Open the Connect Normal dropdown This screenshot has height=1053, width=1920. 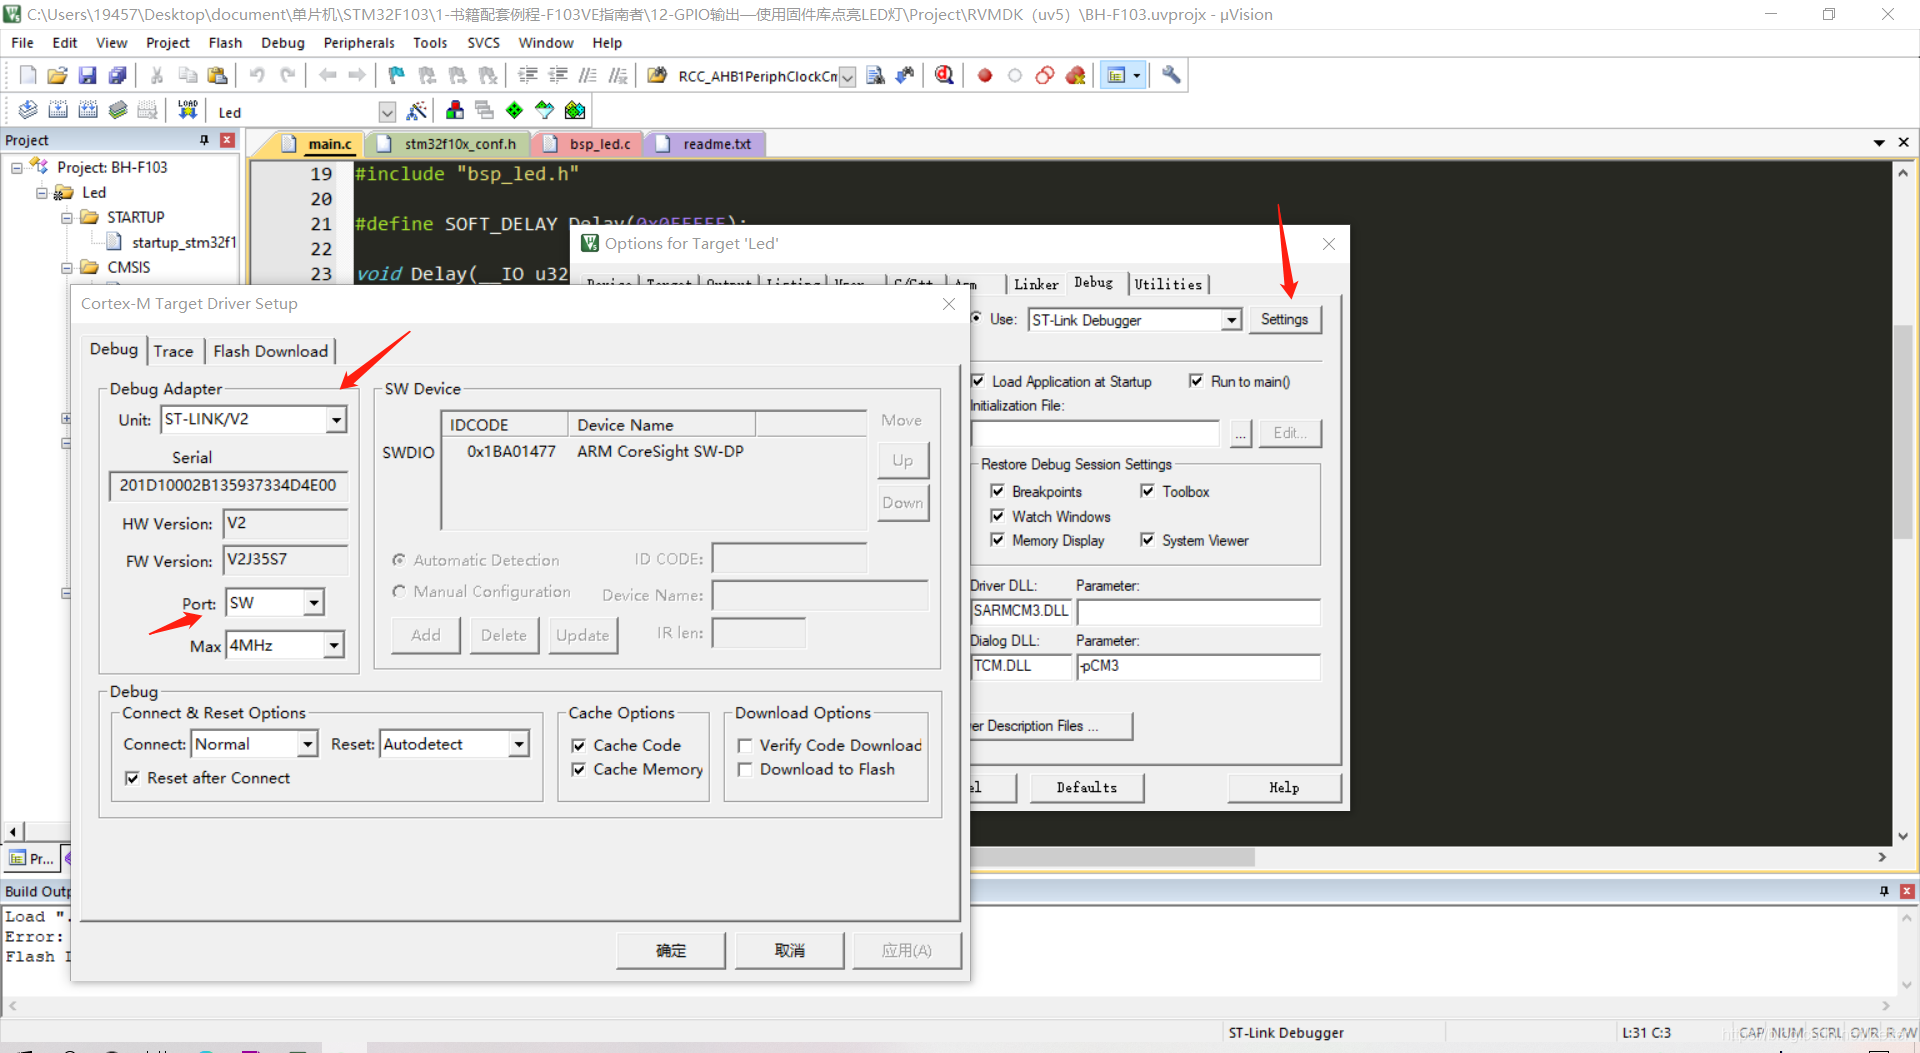[x=308, y=744]
